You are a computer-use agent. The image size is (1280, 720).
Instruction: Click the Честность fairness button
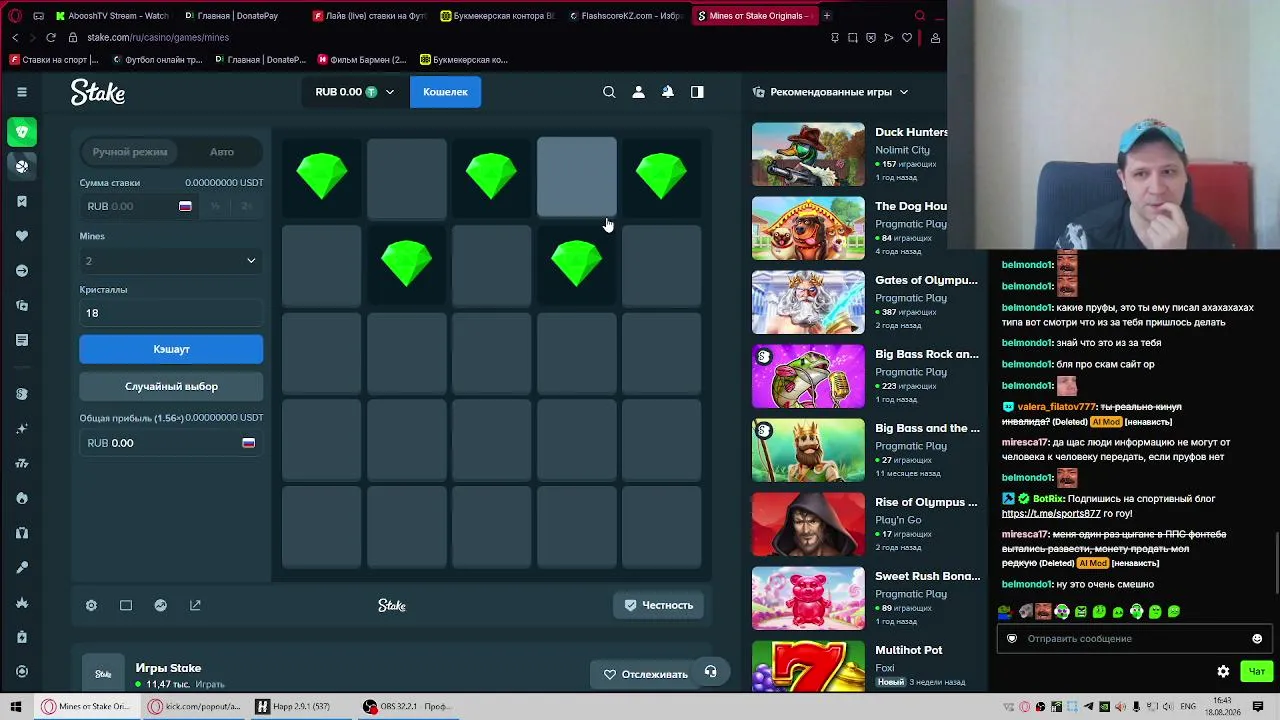pyautogui.click(x=658, y=605)
